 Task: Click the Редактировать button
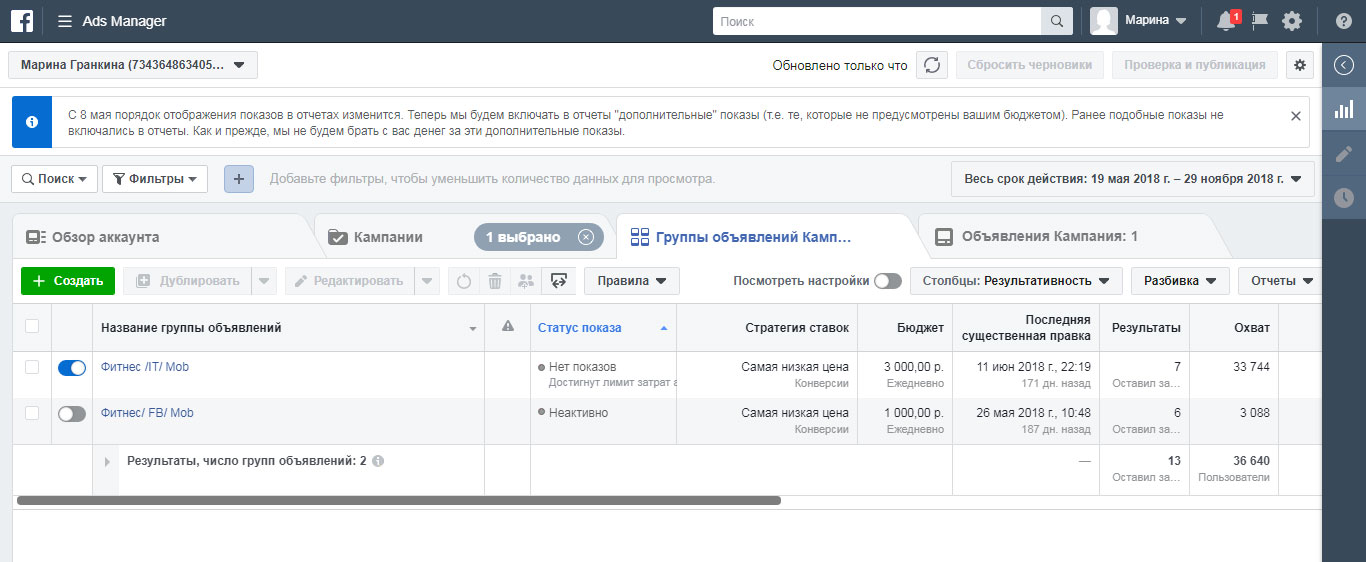click(350, 281)
